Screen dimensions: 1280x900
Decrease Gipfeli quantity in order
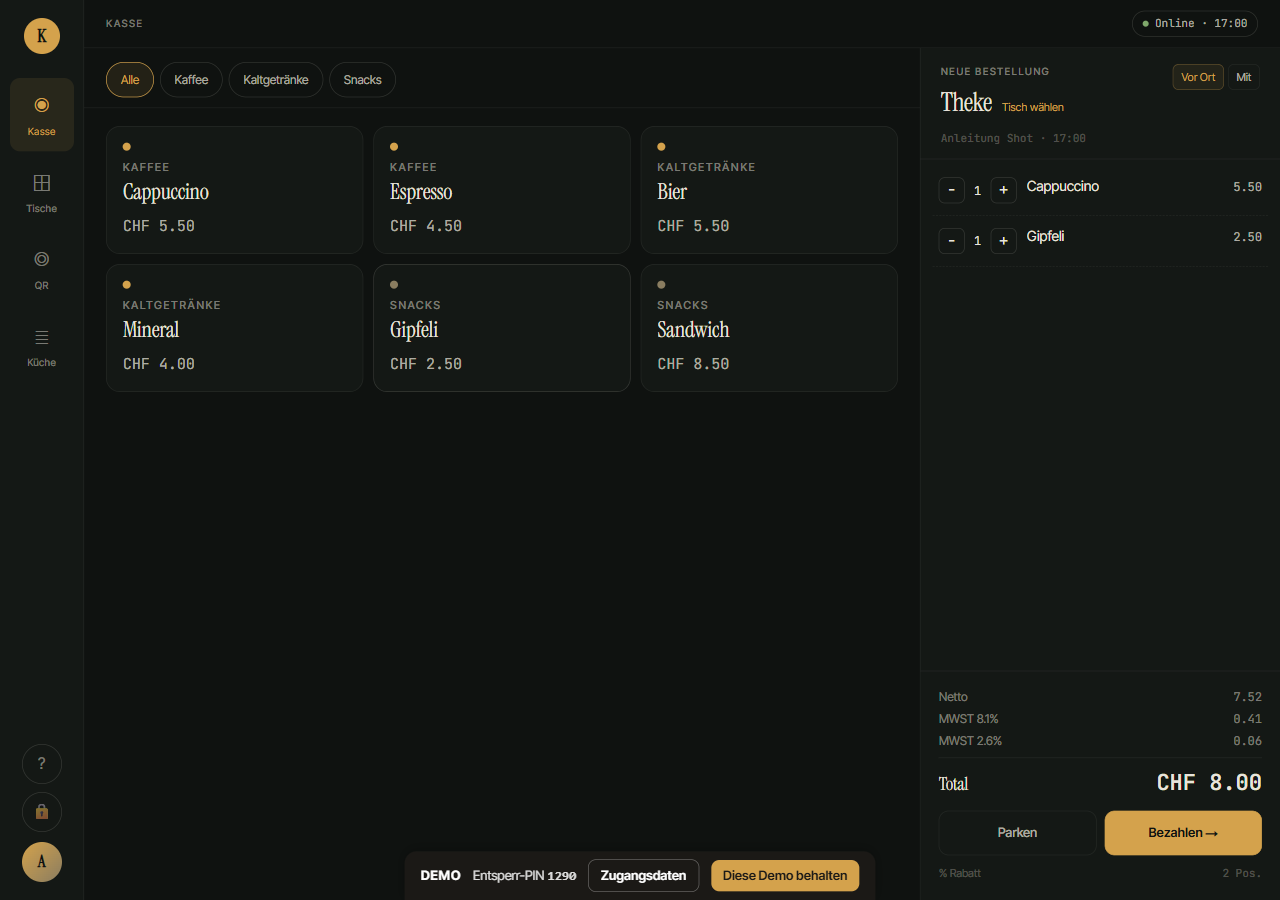(951, 241)
